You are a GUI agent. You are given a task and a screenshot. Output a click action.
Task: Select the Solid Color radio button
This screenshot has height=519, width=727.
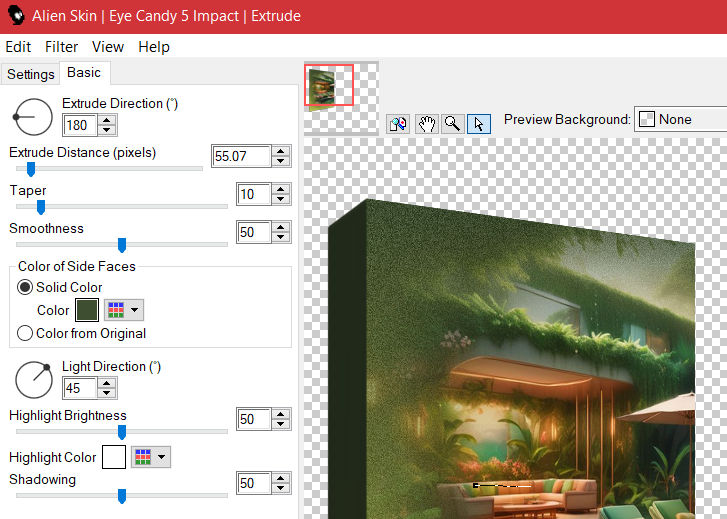click(25, 287)
